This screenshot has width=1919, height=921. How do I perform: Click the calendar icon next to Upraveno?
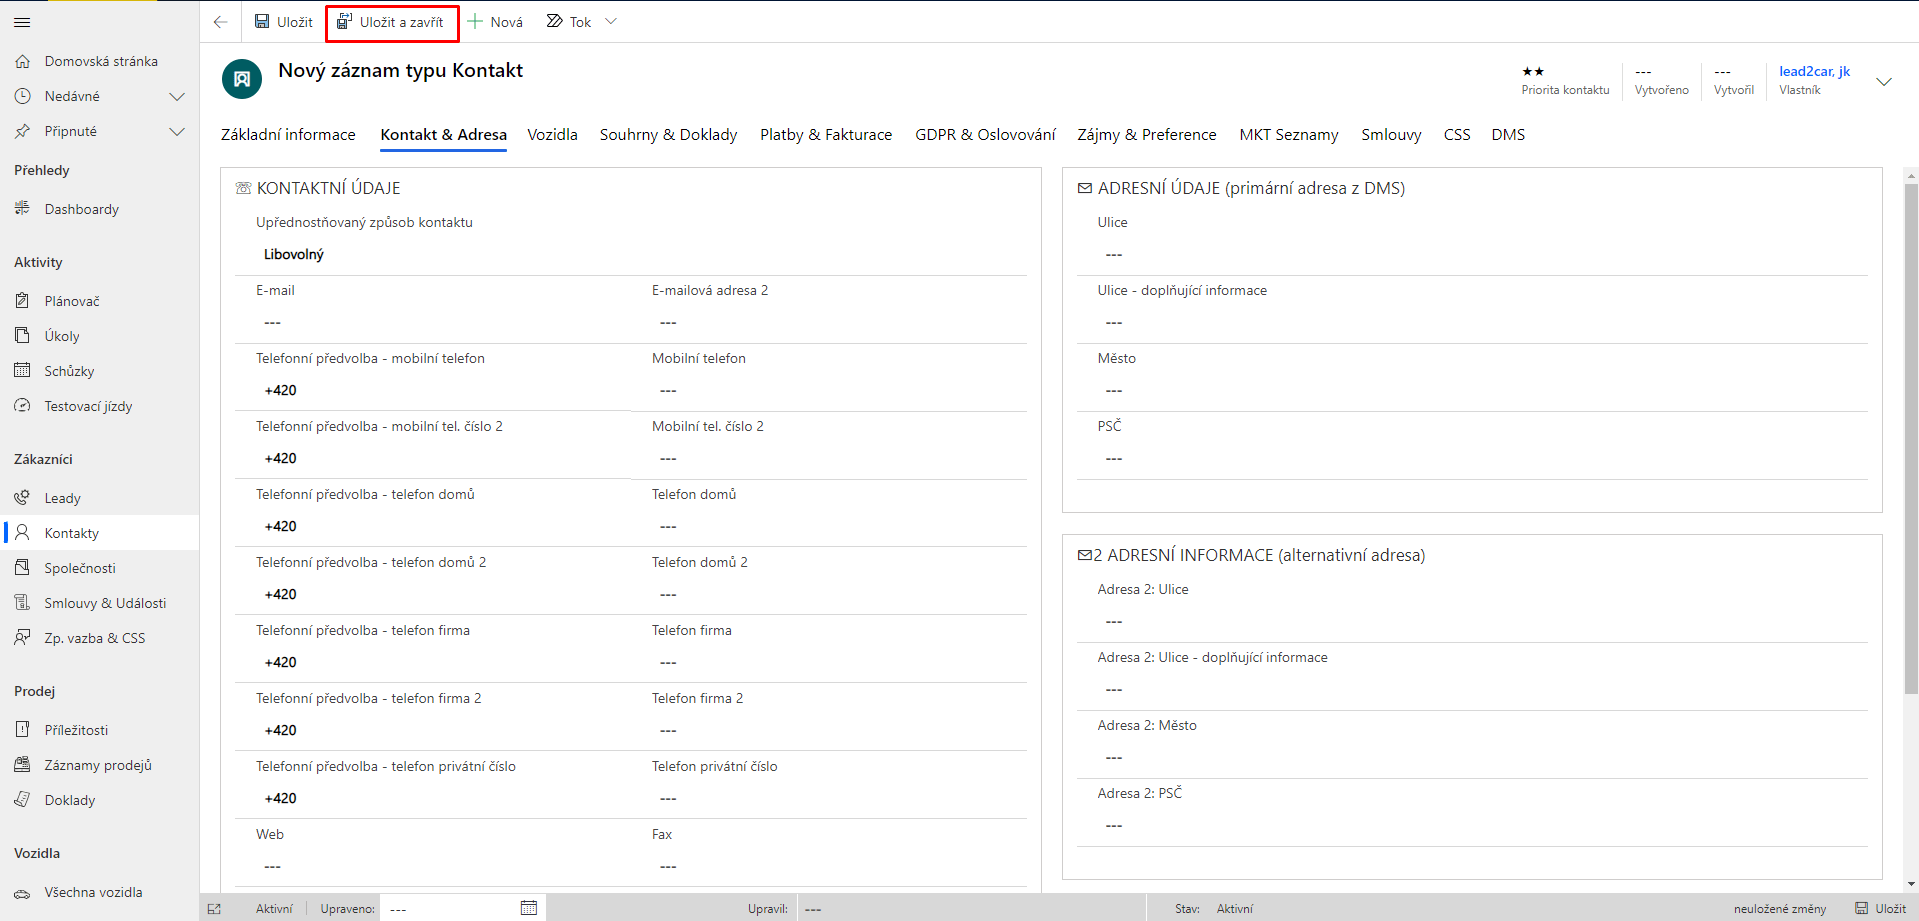tap(529, 908)
